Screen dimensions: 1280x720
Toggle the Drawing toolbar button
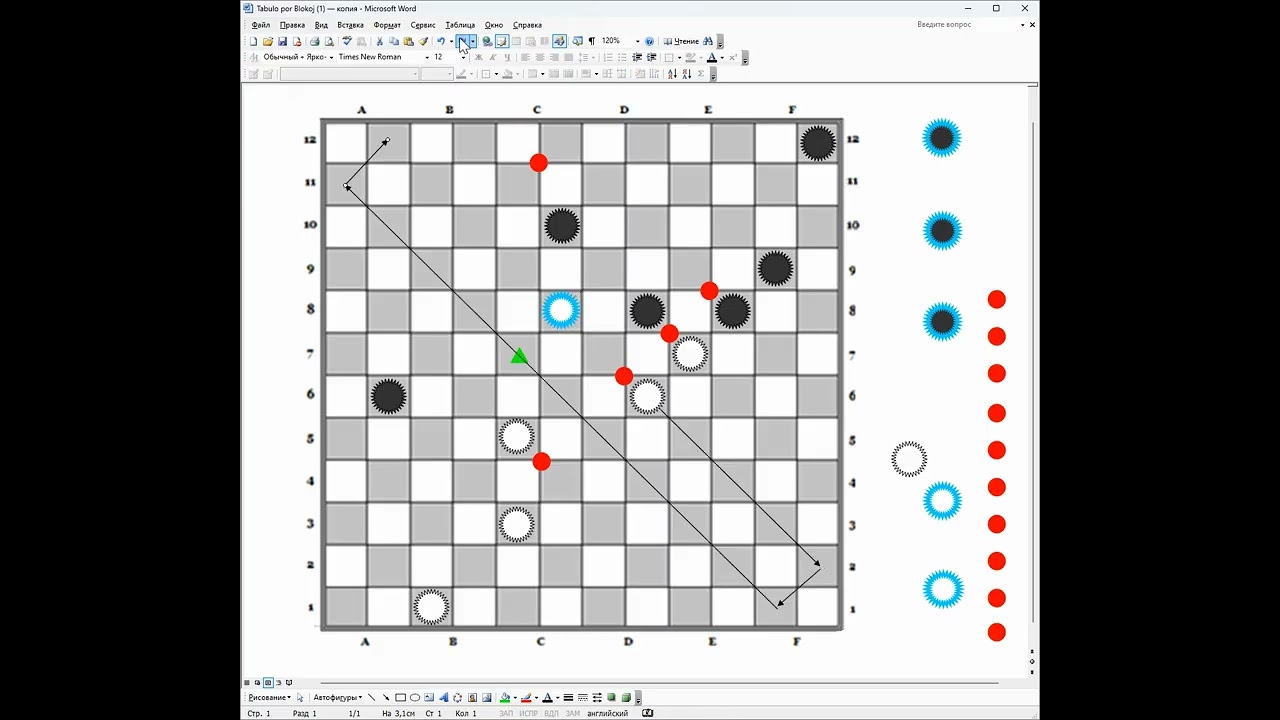tap(558, 41)
